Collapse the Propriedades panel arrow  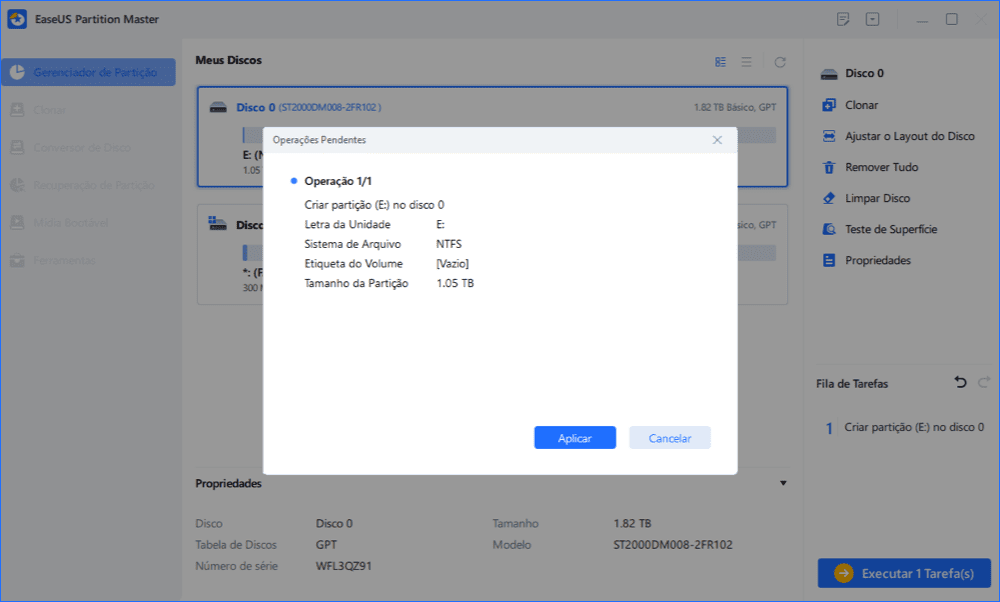click(x=782, y=483)
